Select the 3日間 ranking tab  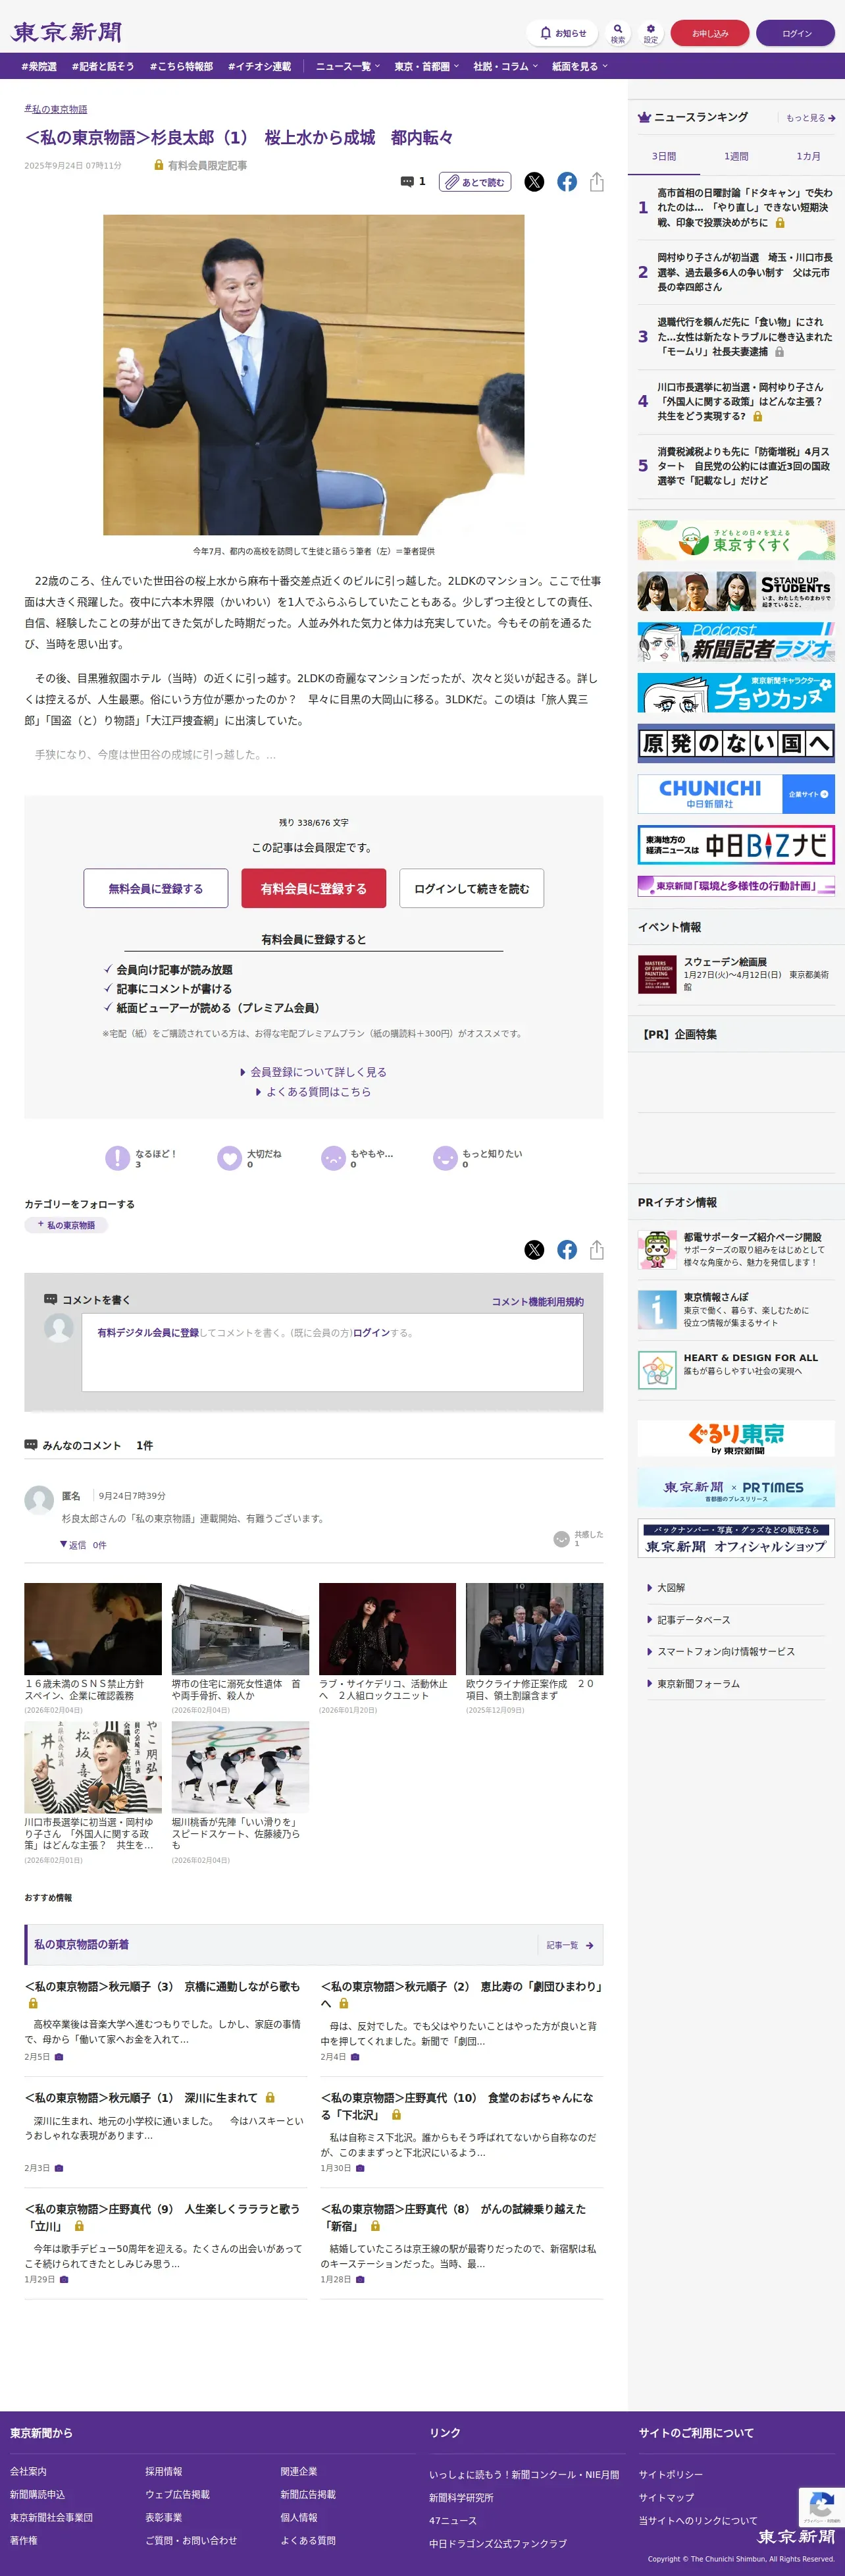pyautogui.click(x=664, y=157)
